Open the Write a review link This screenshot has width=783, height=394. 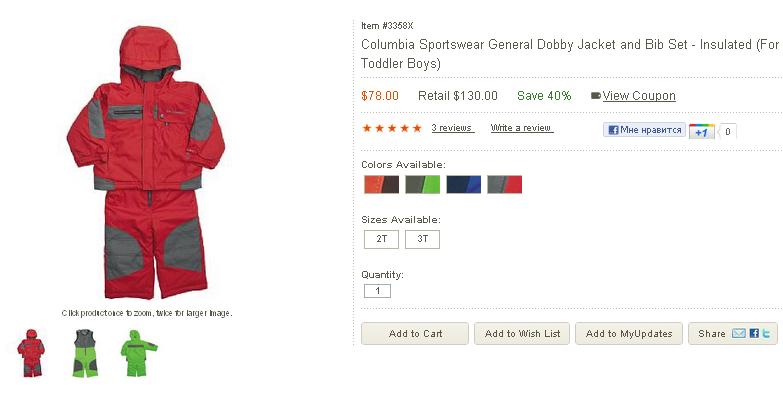pos(521,128)
